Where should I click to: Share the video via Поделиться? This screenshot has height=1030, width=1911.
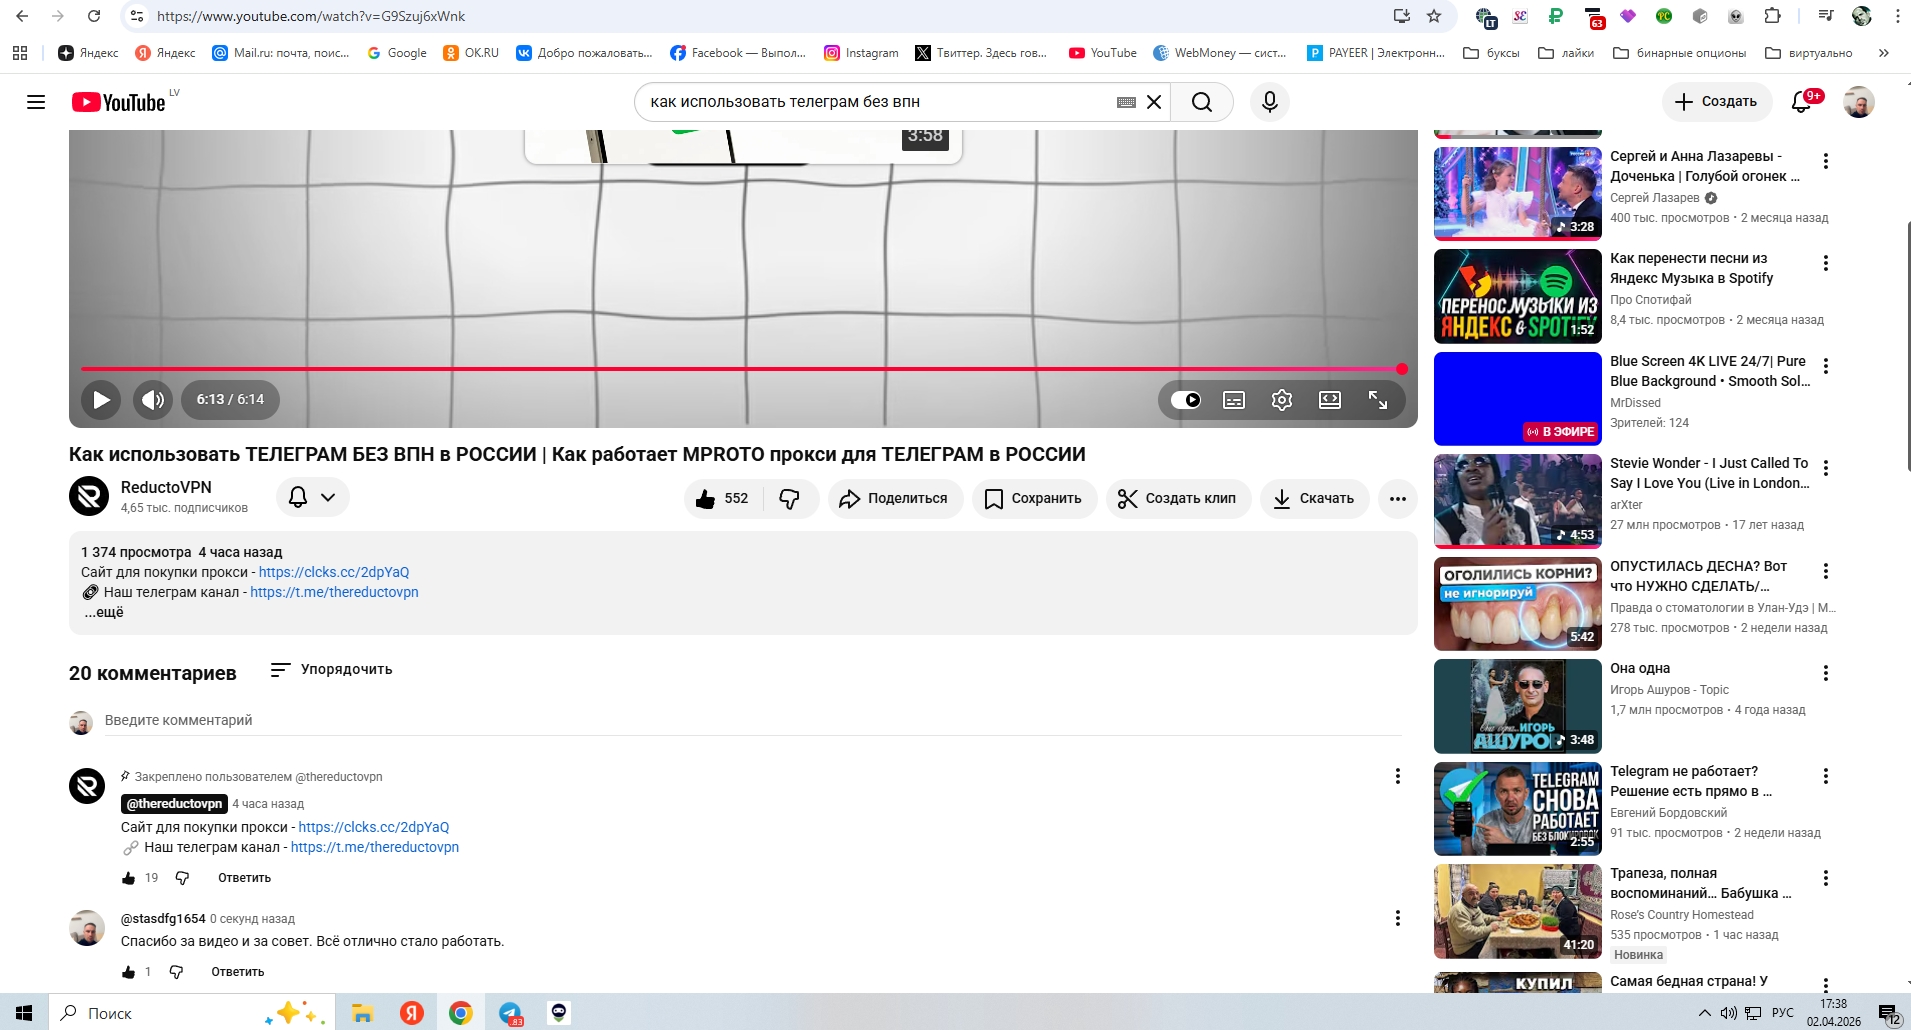(x=895, y=498)
